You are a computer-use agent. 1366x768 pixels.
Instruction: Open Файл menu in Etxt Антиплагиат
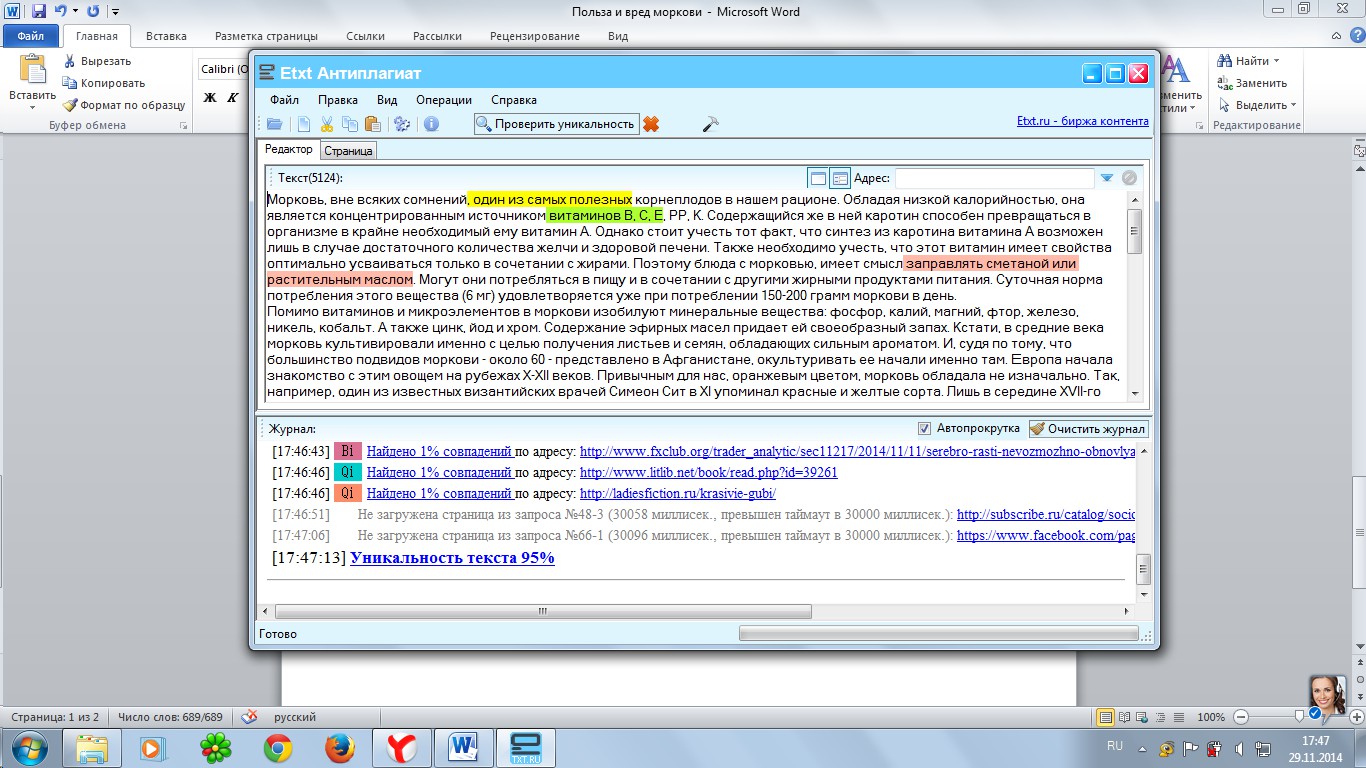(x=284, y=100)
